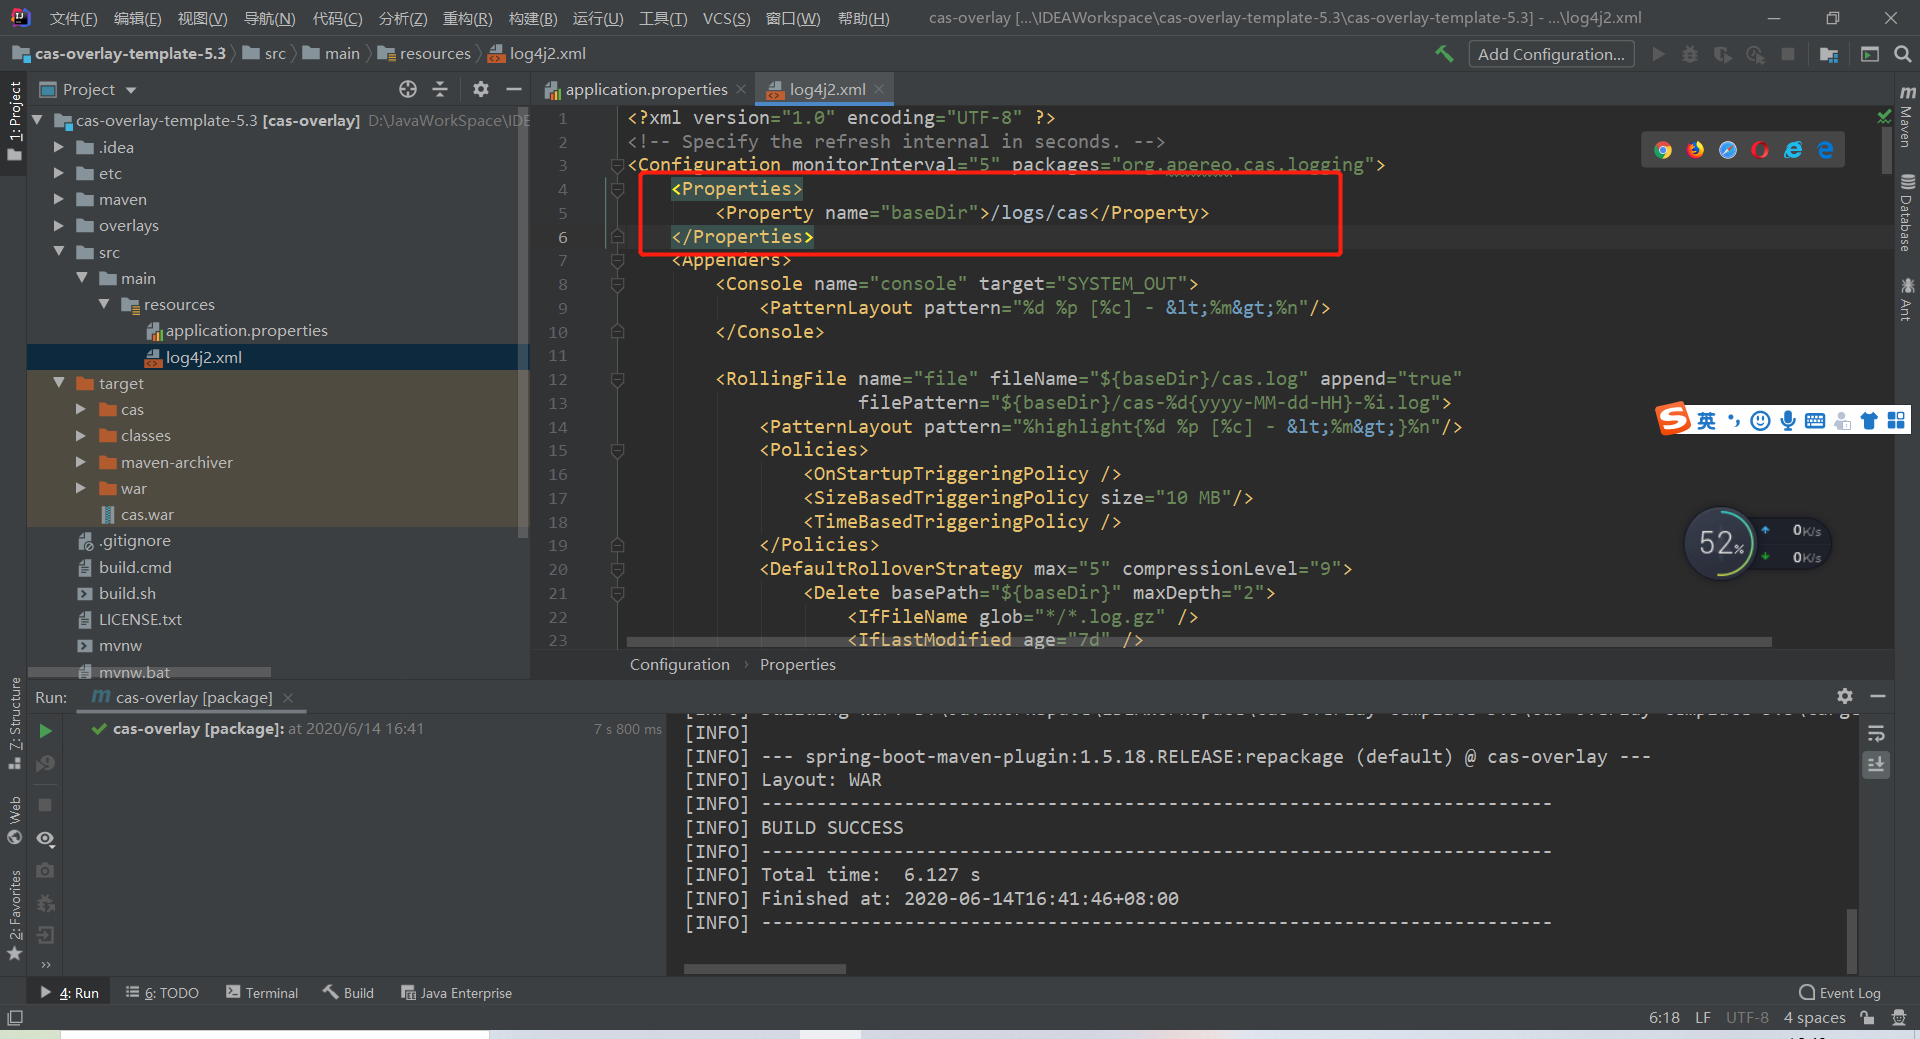The image size is (1920, 1039).
Task: Open in Safari browser icon
Action: tap(1728, 150)
